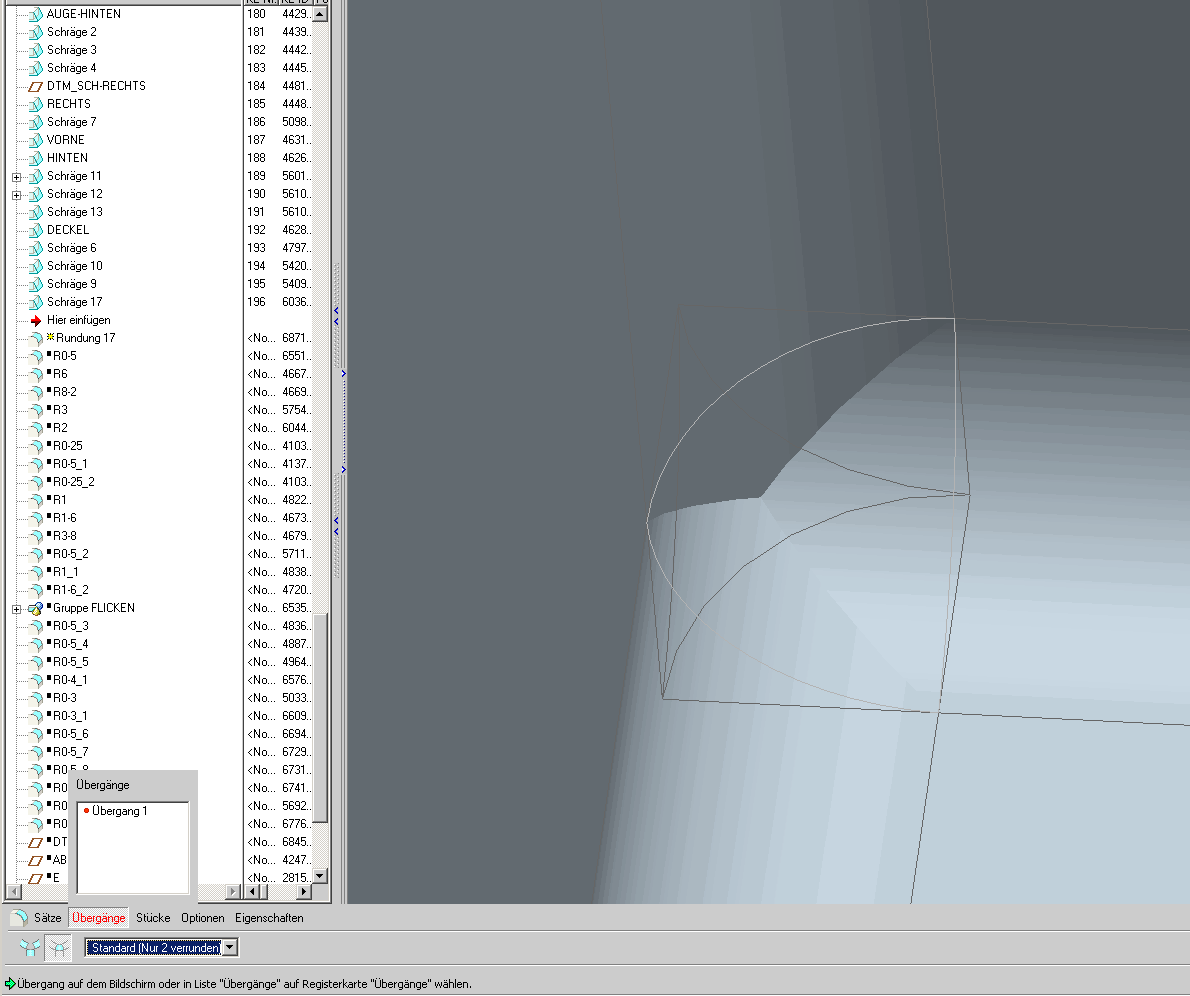This screenshot has height=996, width=1190.
Task: Toggle the transition mode button
Action: [58, 947]
